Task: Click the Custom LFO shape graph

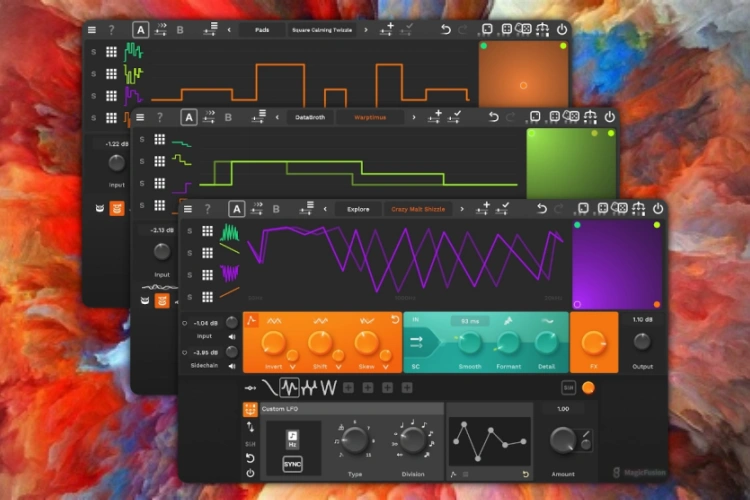Action: (x=489, y=441)
